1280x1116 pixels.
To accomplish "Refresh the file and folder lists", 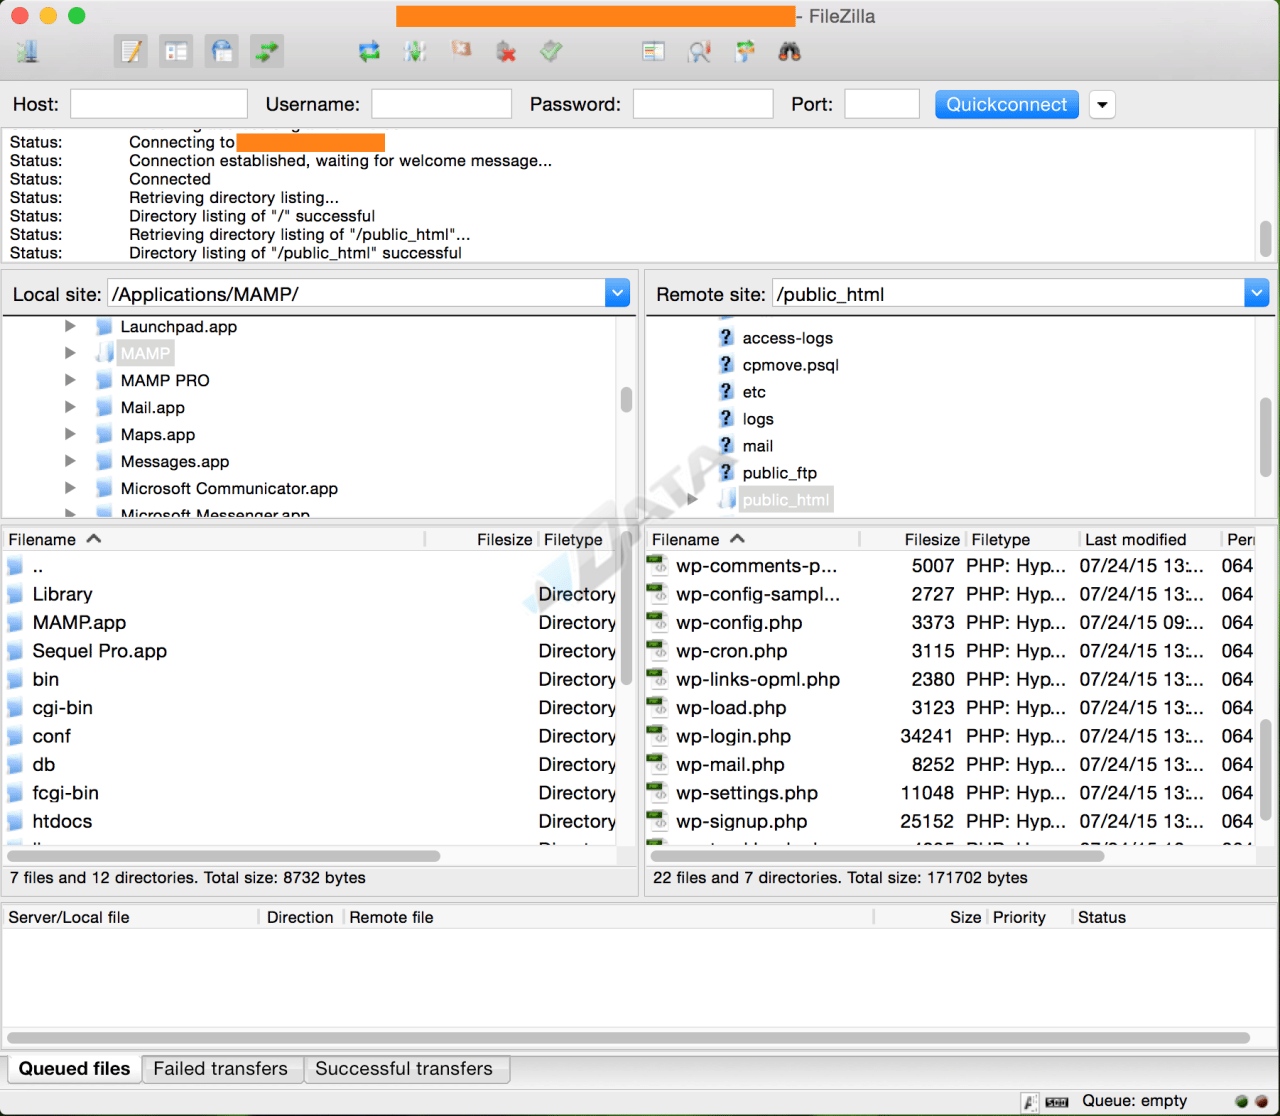I will [x=369, y=51].
